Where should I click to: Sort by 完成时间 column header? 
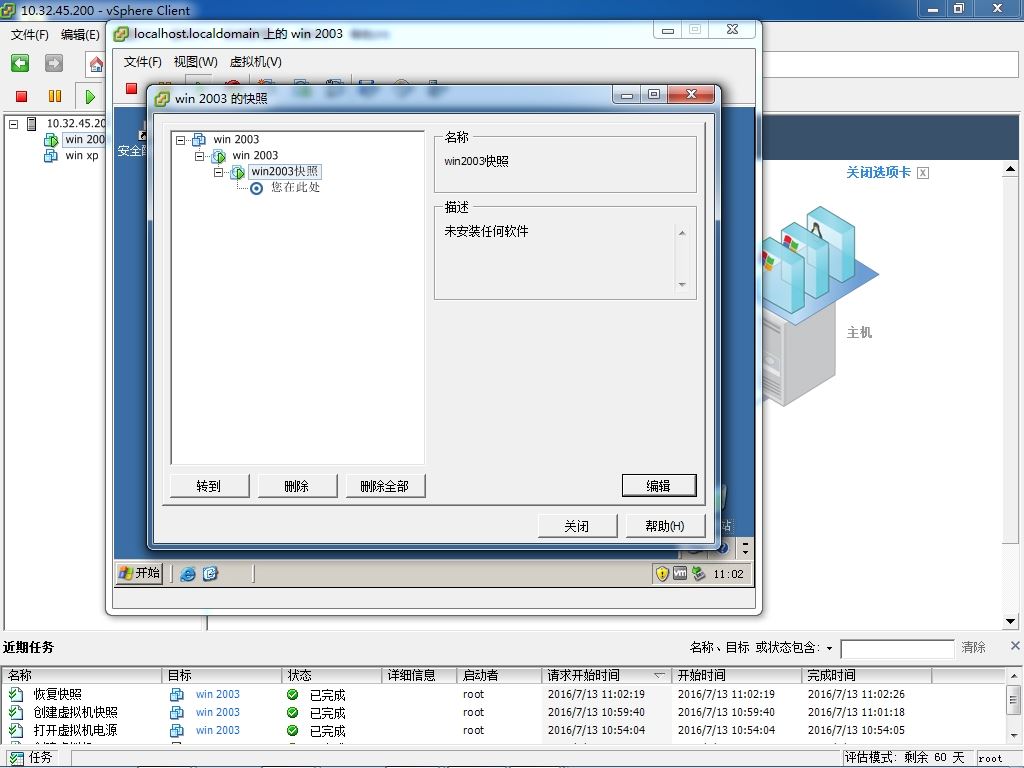tap(866, 675)
